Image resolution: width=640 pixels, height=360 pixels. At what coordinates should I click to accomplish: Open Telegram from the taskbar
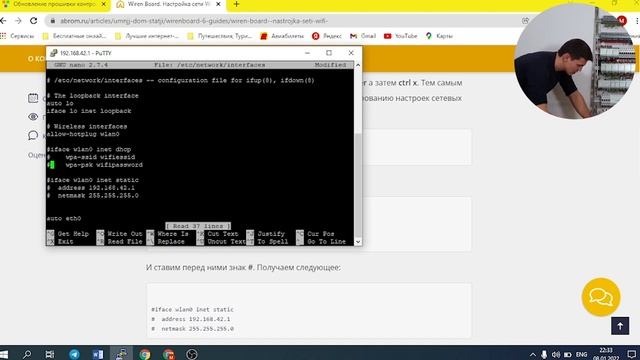74,354
